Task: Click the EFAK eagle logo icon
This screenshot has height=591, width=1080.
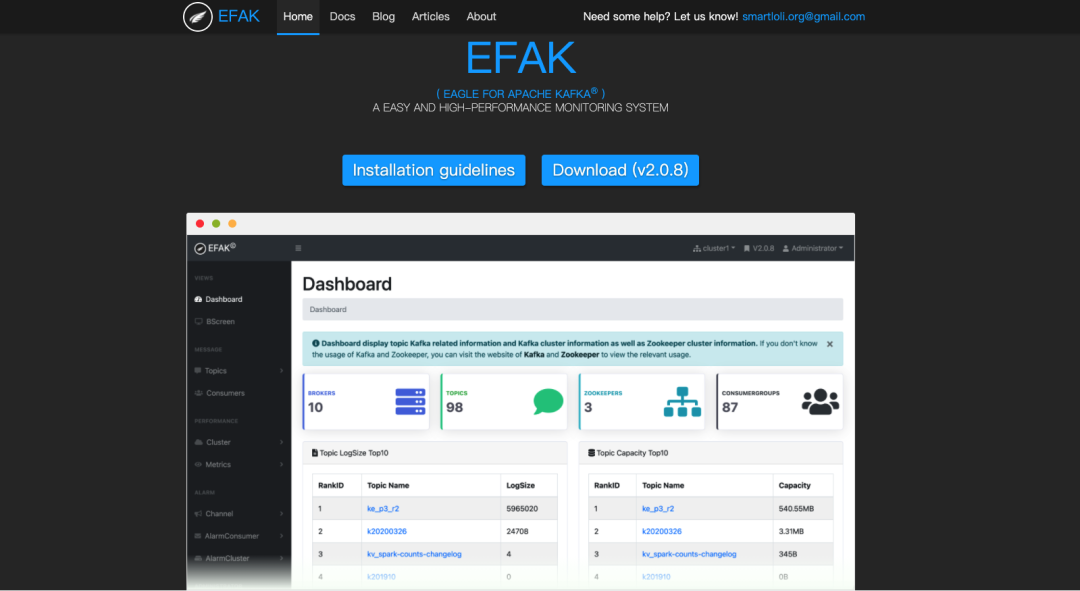Action: (x=198, y=17)
